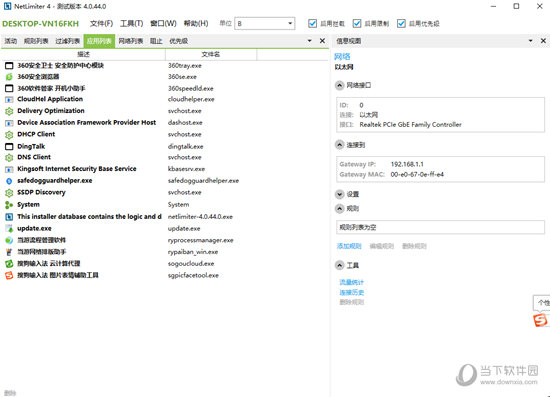This screenshot has height=397, width=550.
Task: Select the cloudhelper.exe file name
Action: (x=191, y=99)
